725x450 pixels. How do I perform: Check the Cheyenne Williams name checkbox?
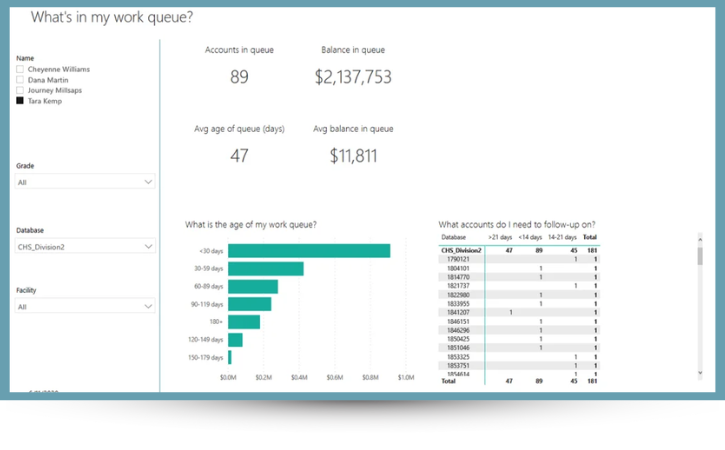pyautogui.click(x=20, y=69)
